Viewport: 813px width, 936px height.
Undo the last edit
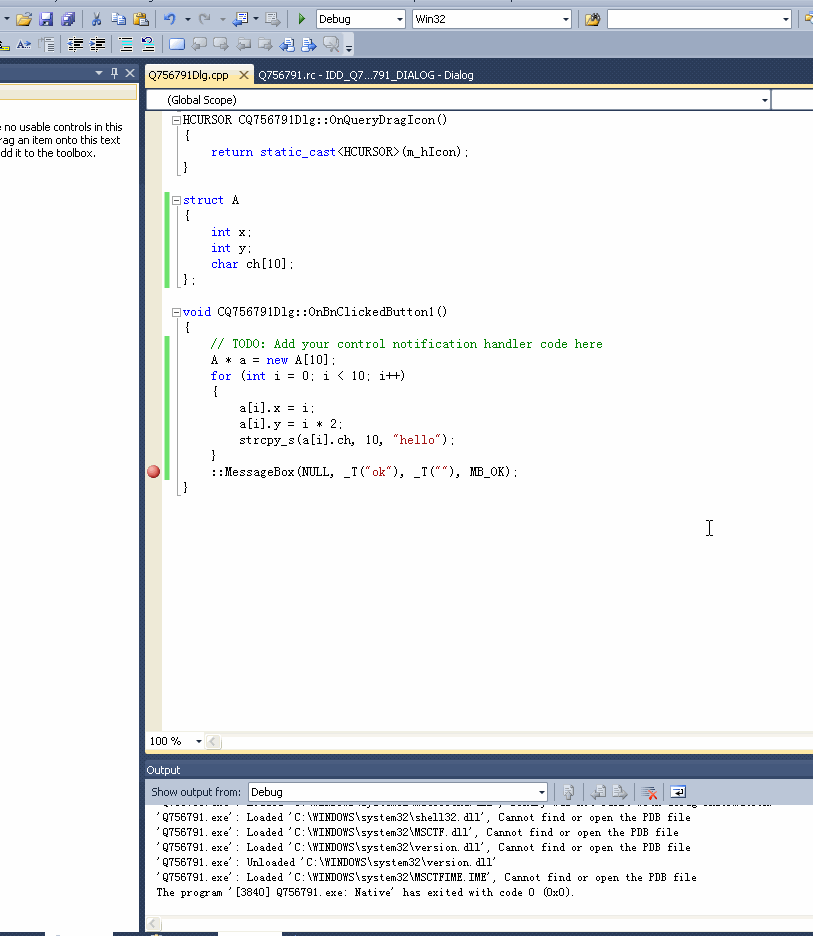(x=170, y=19)
